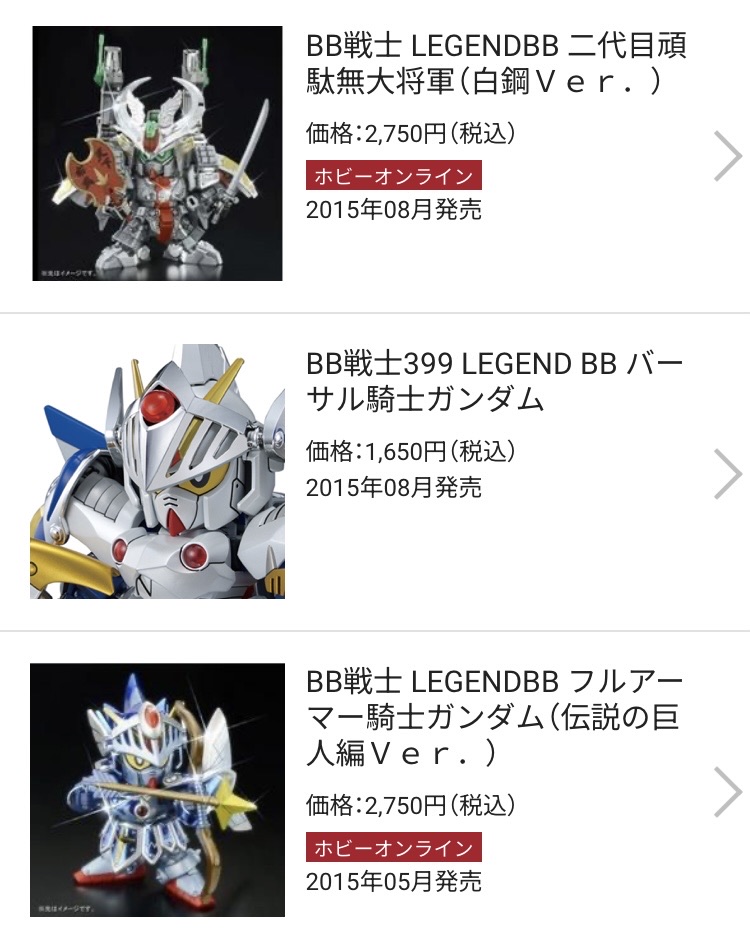Open 二代目頑駄無大将軍 product thumbnail

pos(157,153)
